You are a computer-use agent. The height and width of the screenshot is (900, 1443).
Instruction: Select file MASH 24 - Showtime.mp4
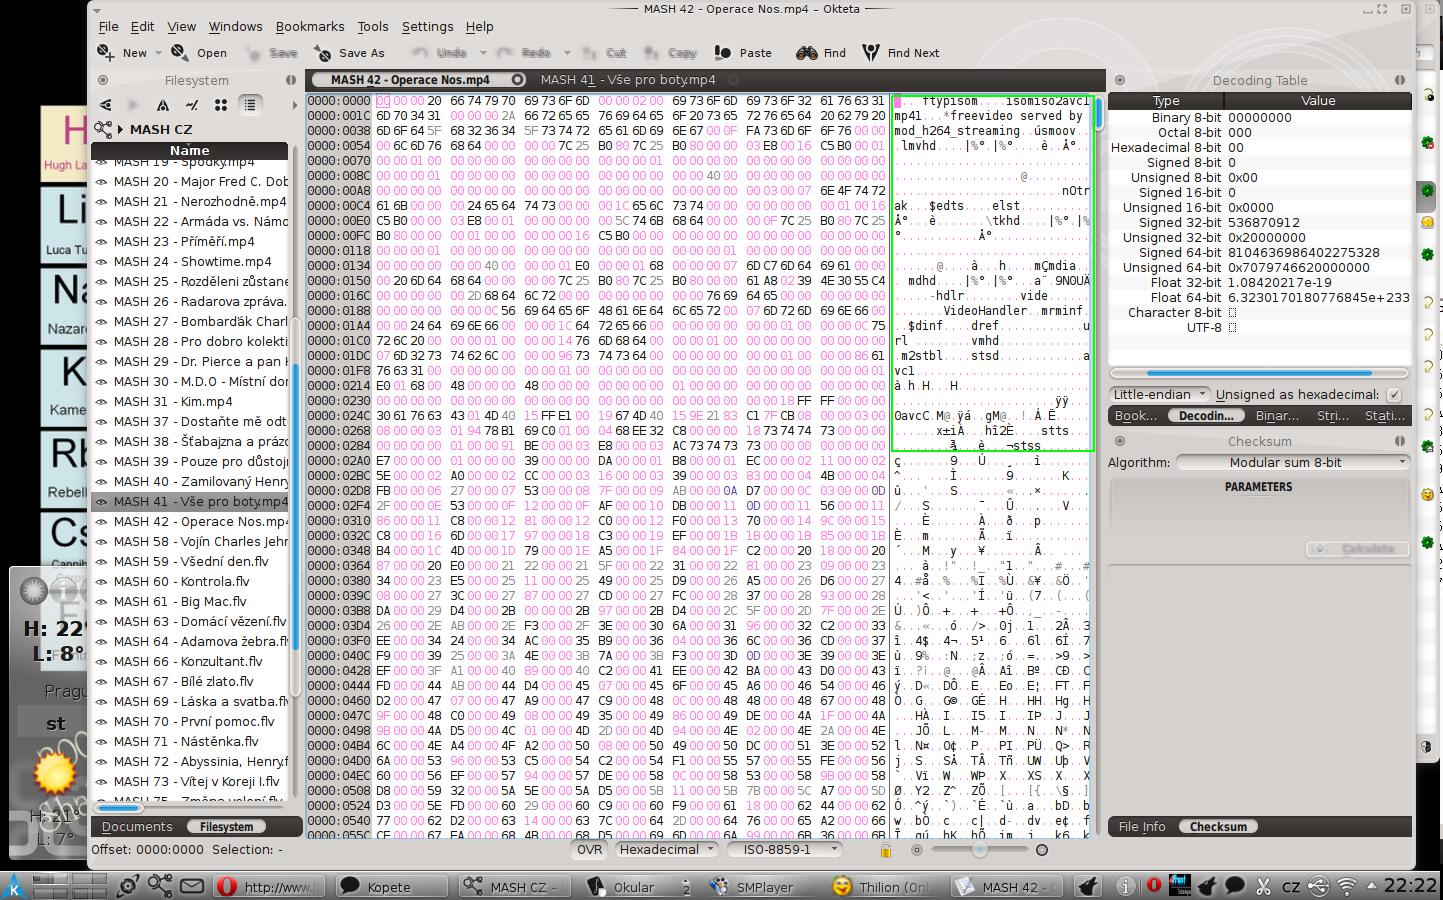pyautogui.click(x=190, y=261)
